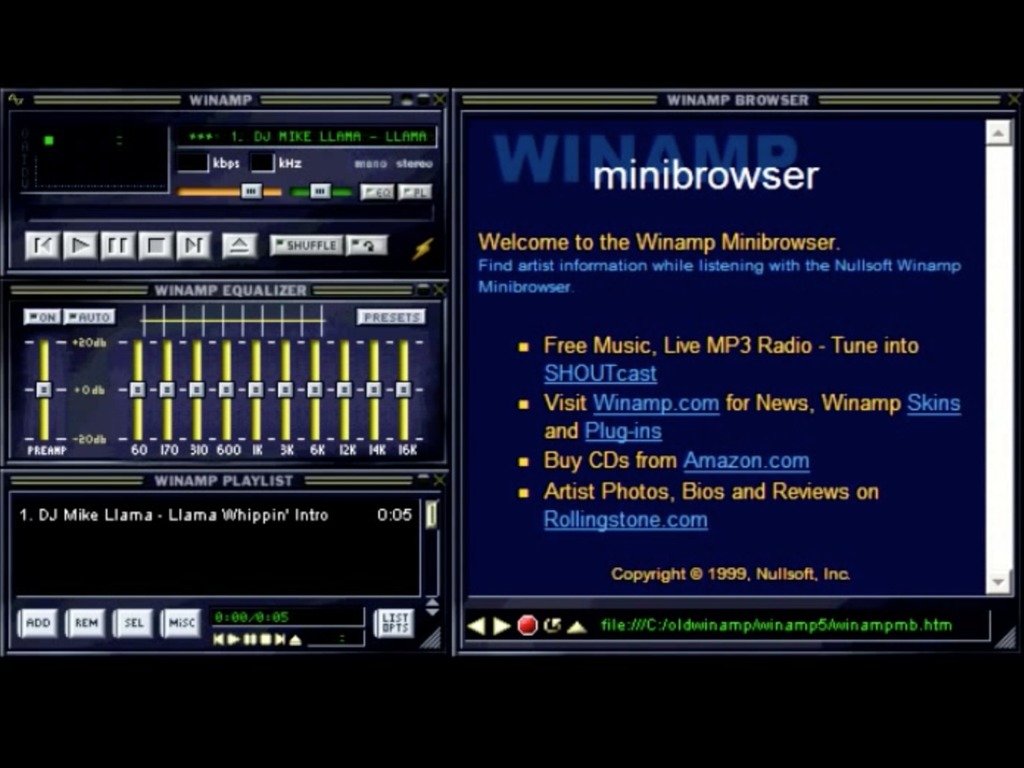Open the Plug-ins link

[x=623, y=431]
